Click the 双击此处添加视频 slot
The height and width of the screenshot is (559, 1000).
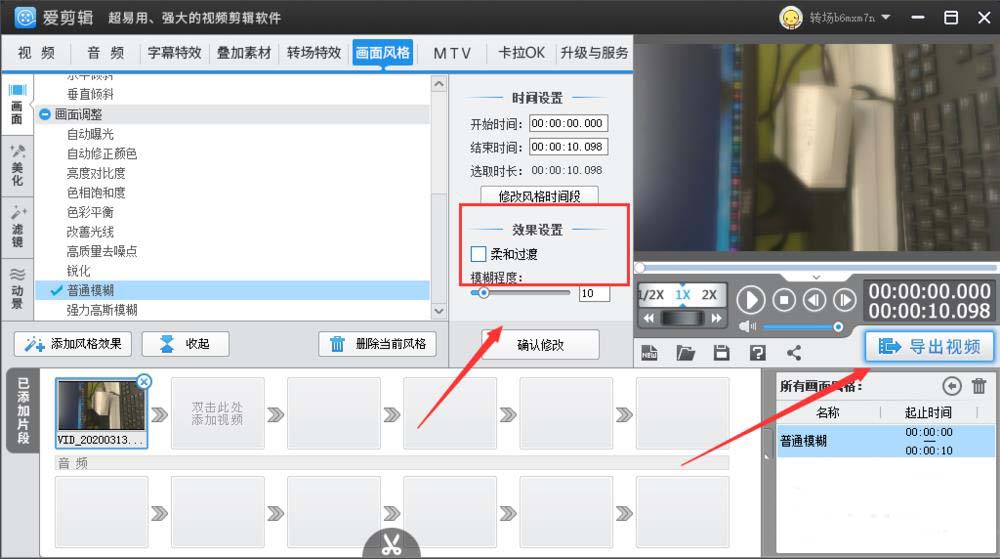tap(217, 413)
